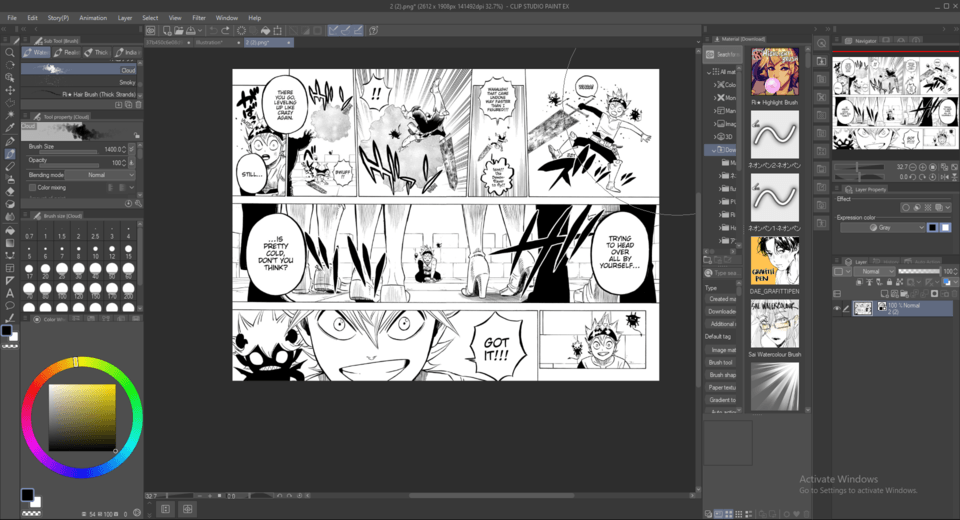Enable the Color mixing checkbox

(32, 187)
